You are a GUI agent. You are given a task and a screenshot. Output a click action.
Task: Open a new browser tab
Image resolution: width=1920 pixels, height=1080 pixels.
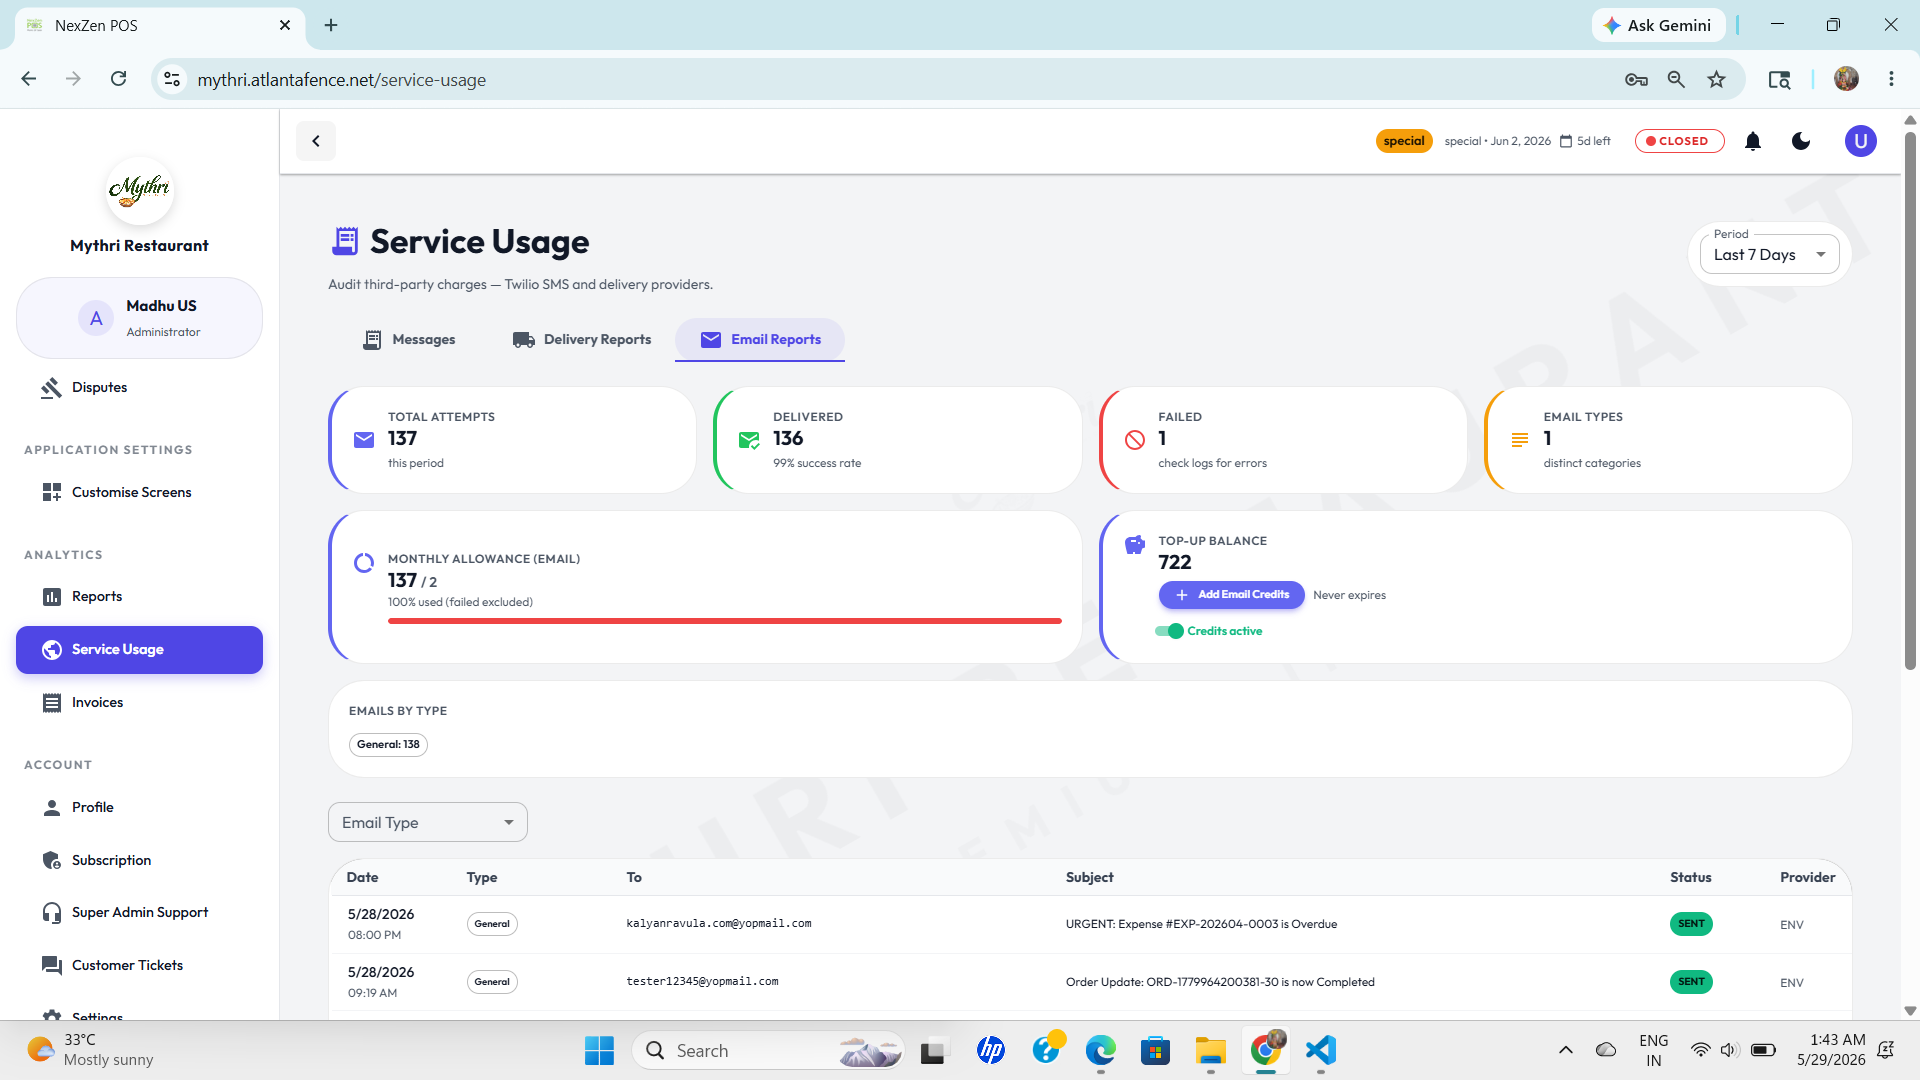[331, 25]
